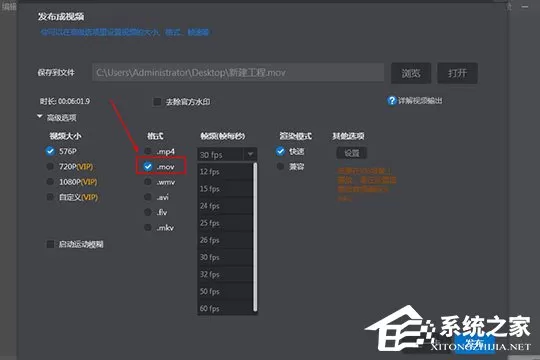This screenshot has height=360, width=540.
Task: Select the .flv format option
Action: (148, 212)
